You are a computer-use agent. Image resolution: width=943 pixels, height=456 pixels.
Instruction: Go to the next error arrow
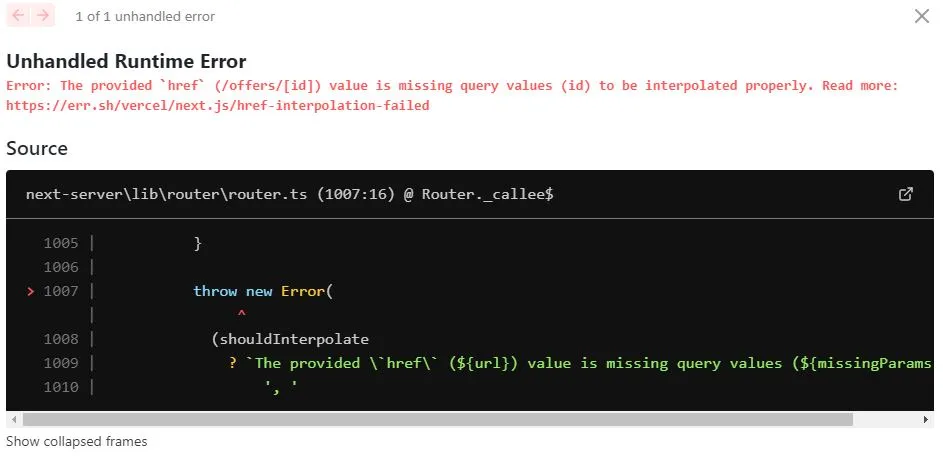point(43,15)
